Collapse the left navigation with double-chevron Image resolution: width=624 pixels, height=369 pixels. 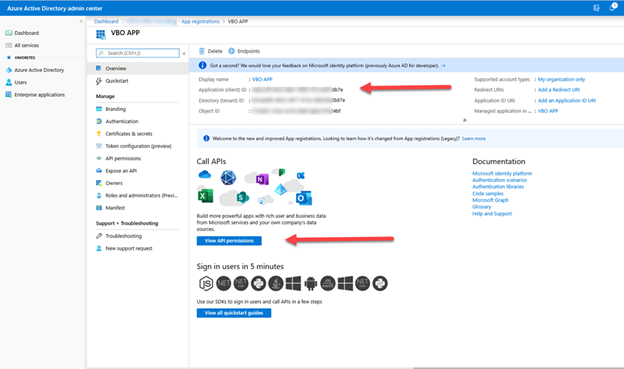[x=81, y=21]
